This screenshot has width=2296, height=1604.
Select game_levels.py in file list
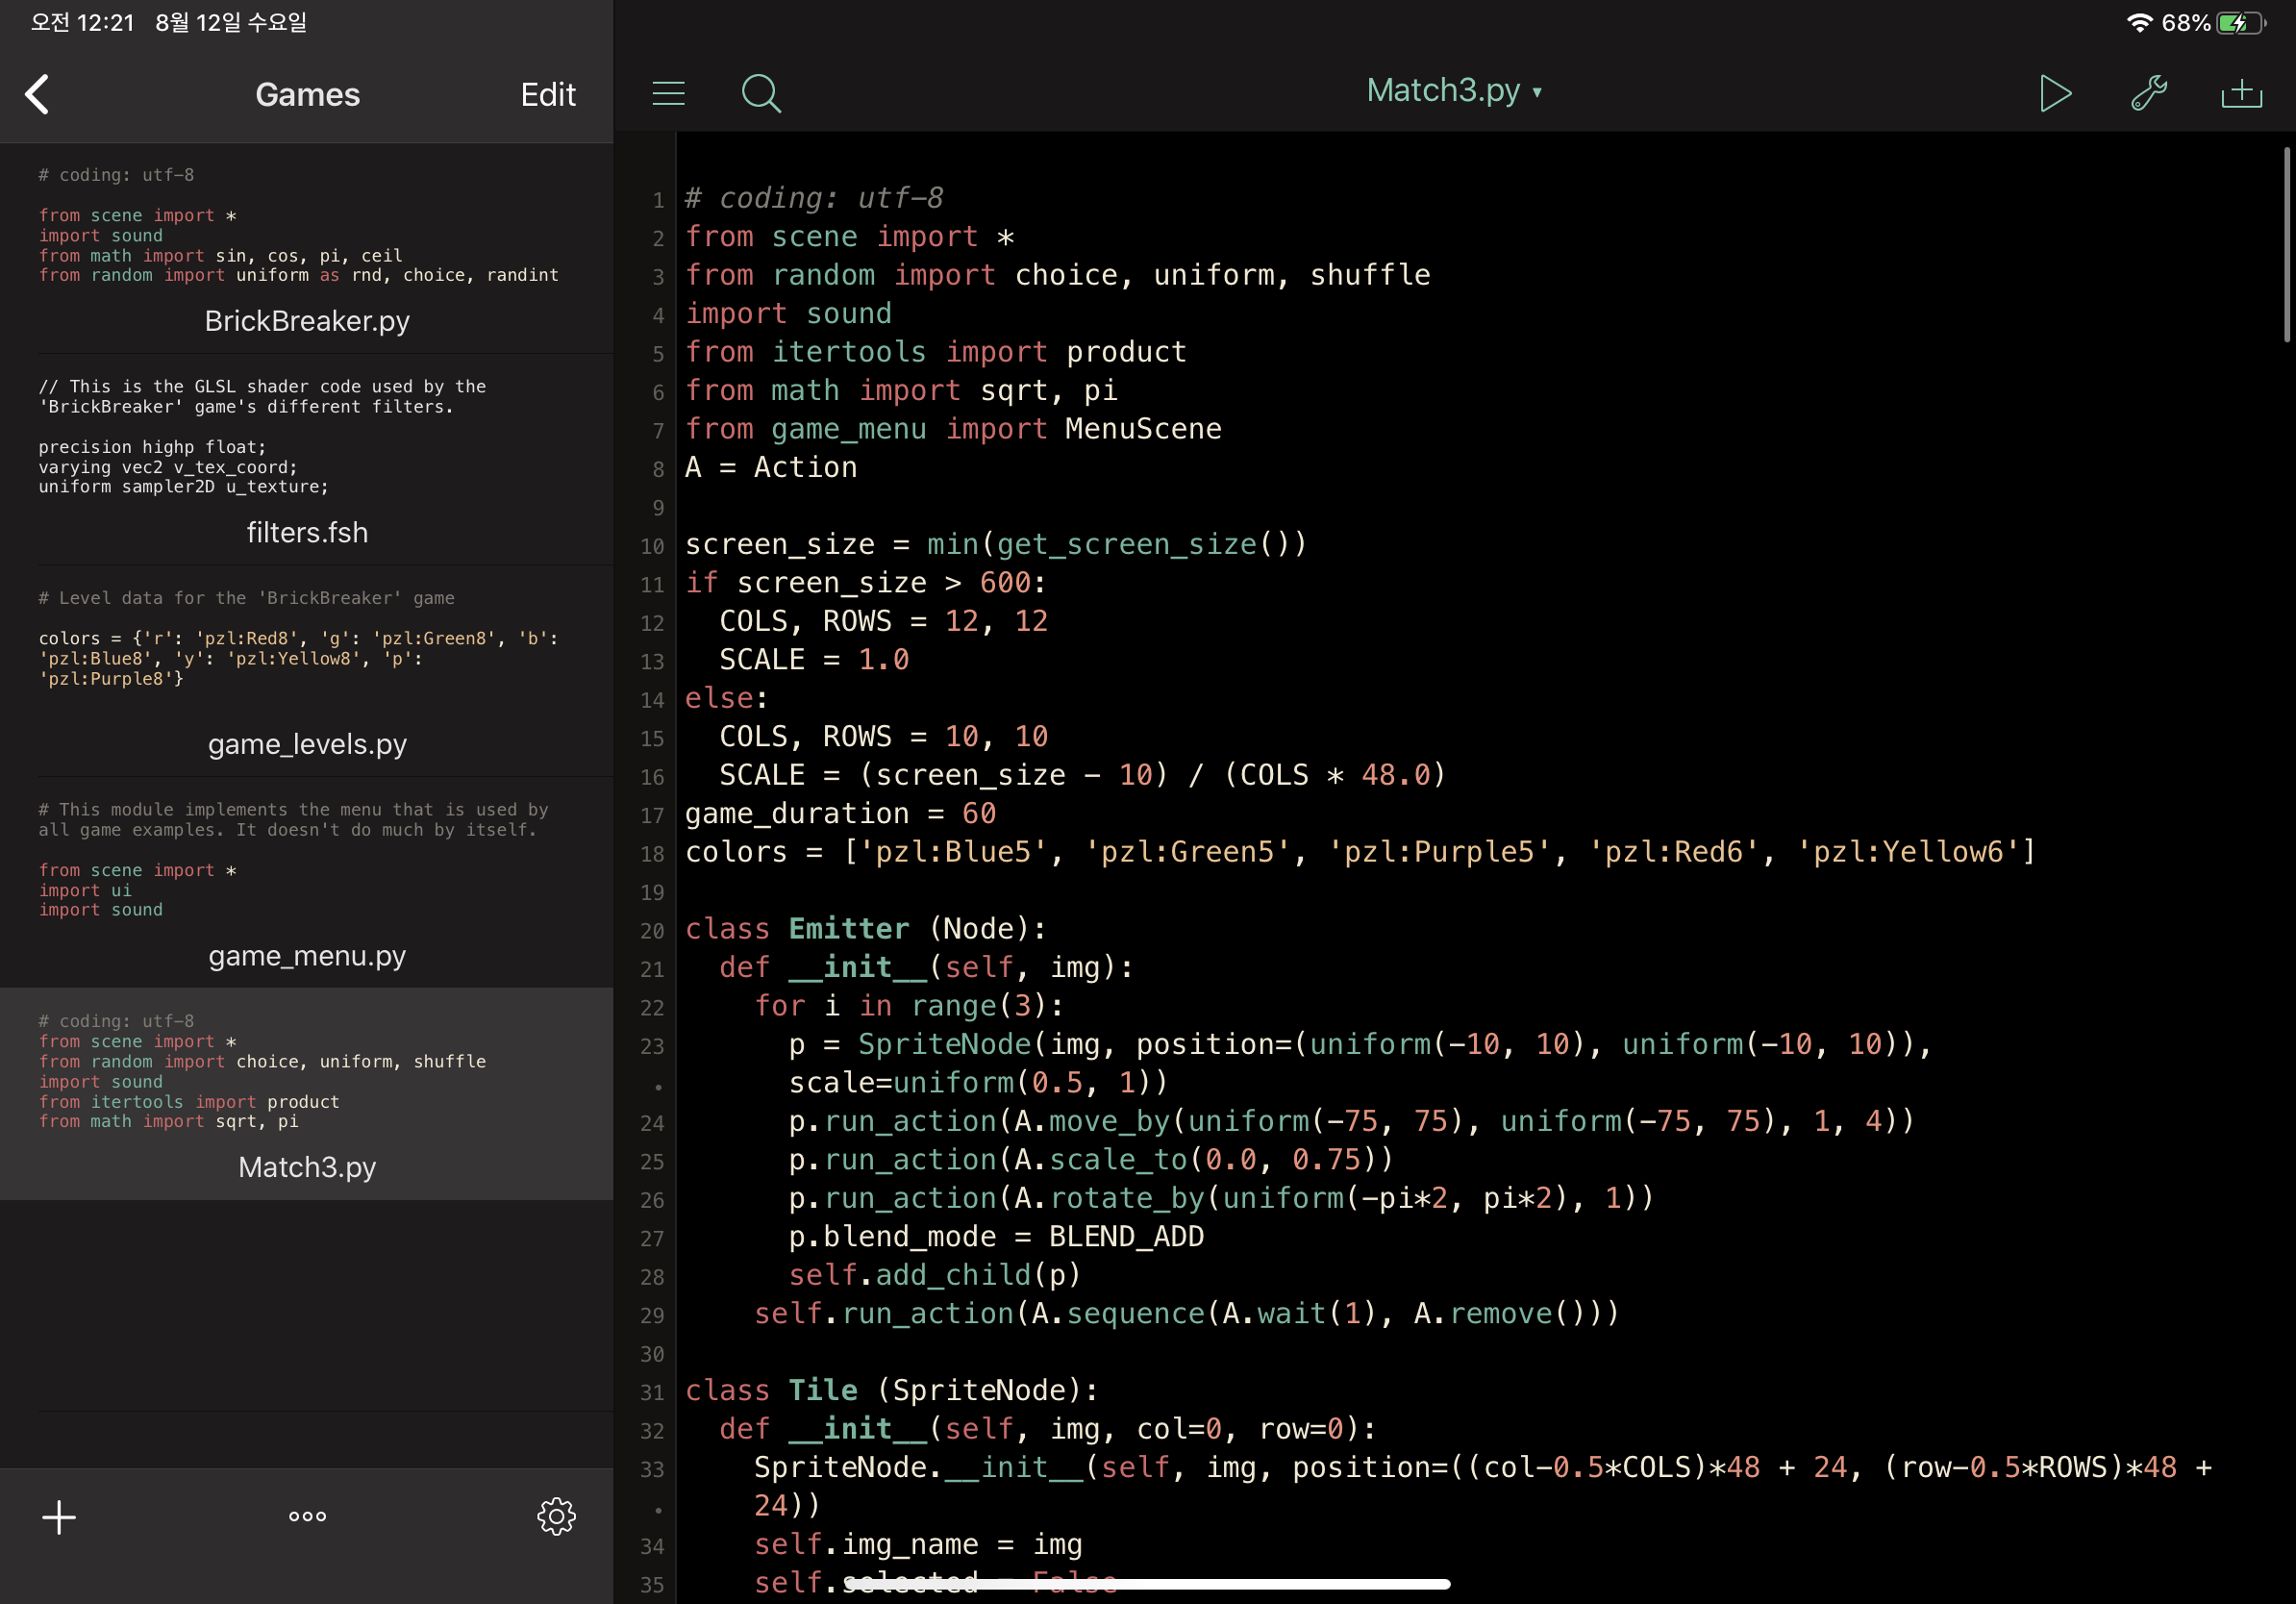click(x=307, y=744)
